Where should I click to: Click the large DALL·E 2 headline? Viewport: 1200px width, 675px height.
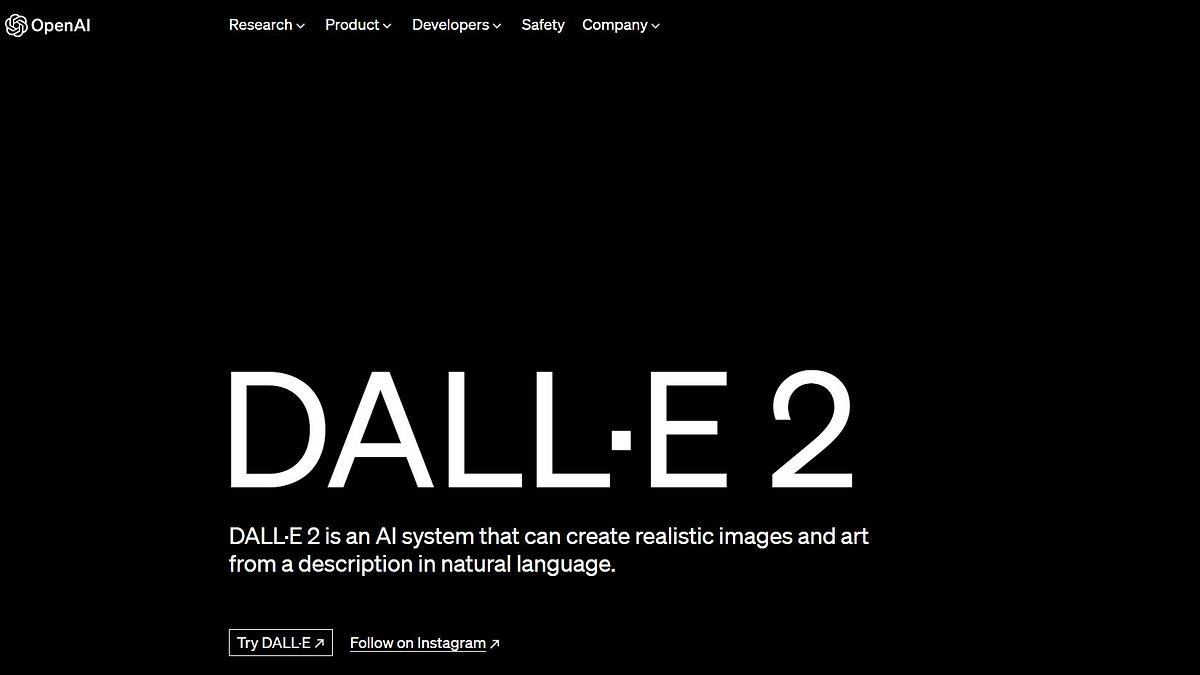tap(541, 430)
